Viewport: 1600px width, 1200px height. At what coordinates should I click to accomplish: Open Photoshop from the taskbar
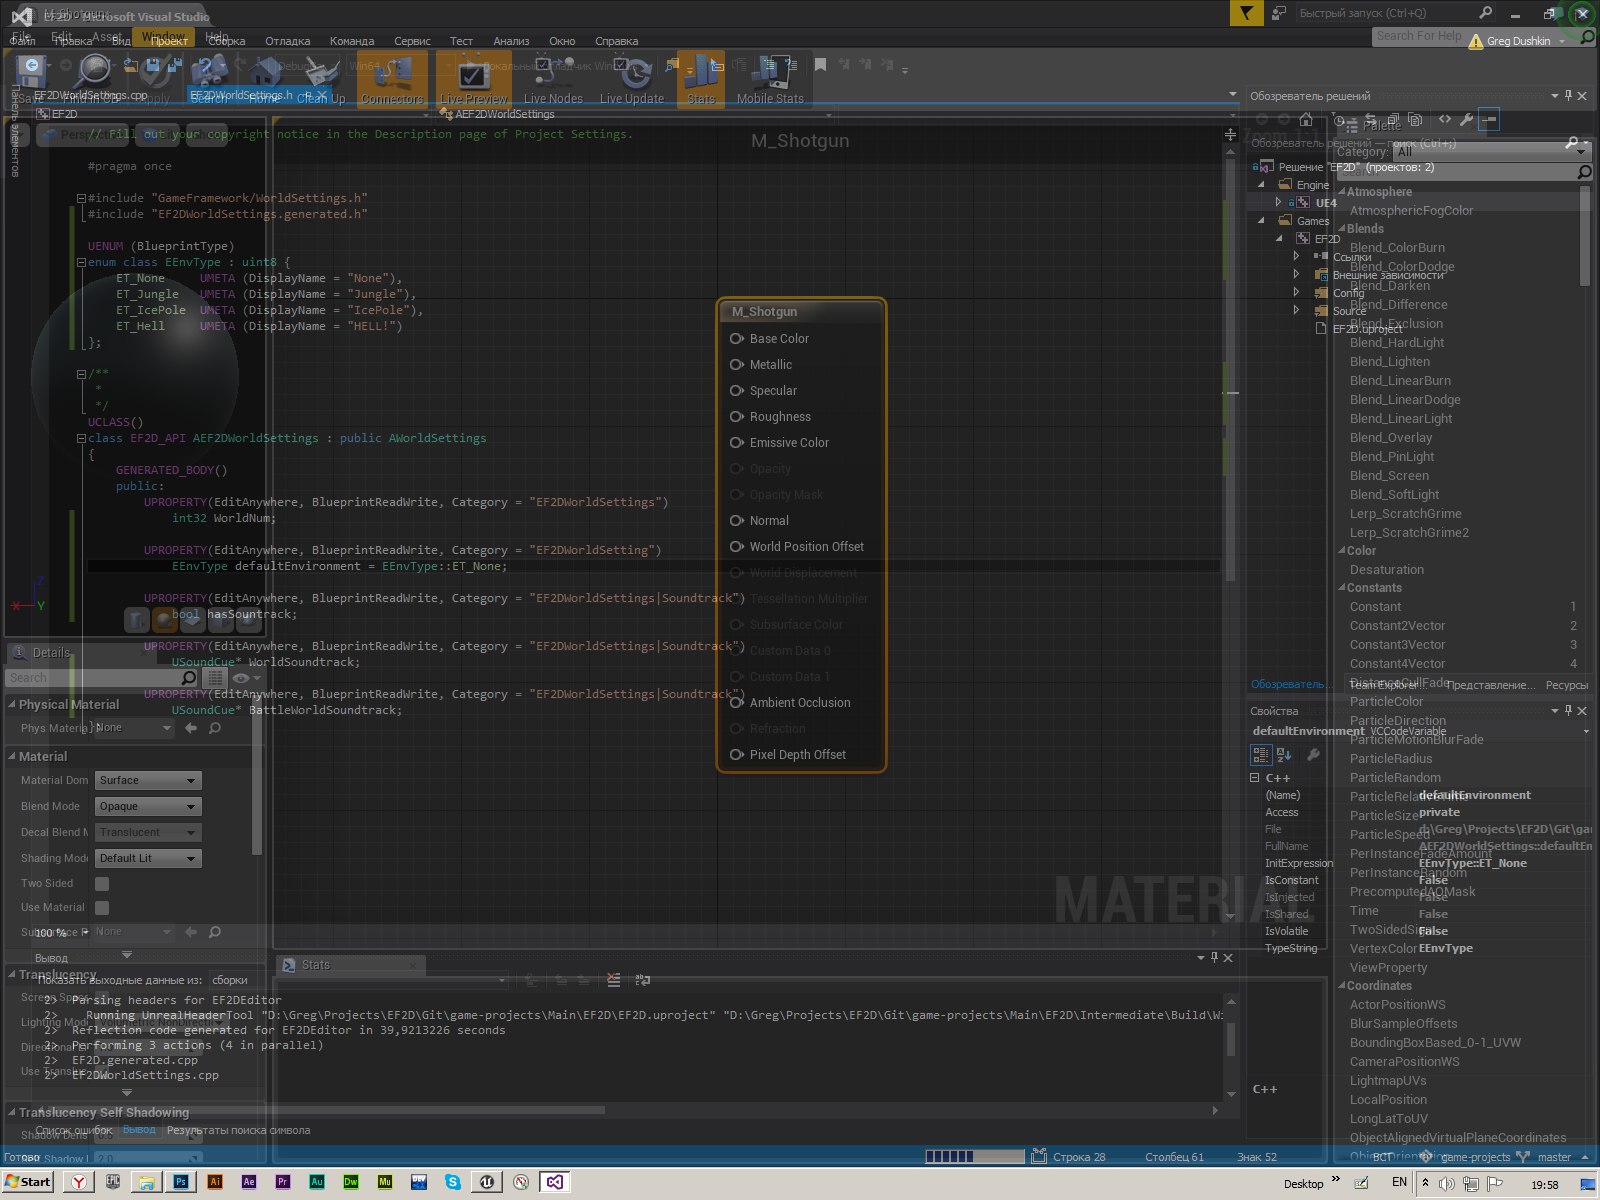(x=181, y=1182)
